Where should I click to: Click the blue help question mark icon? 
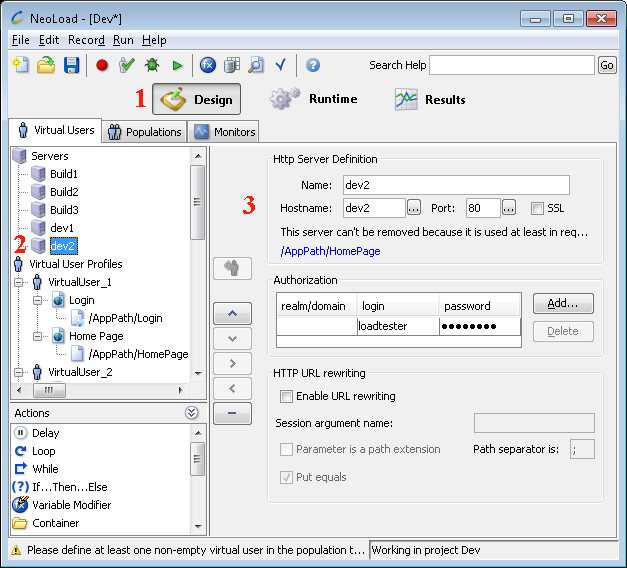(x=313, y=65)
